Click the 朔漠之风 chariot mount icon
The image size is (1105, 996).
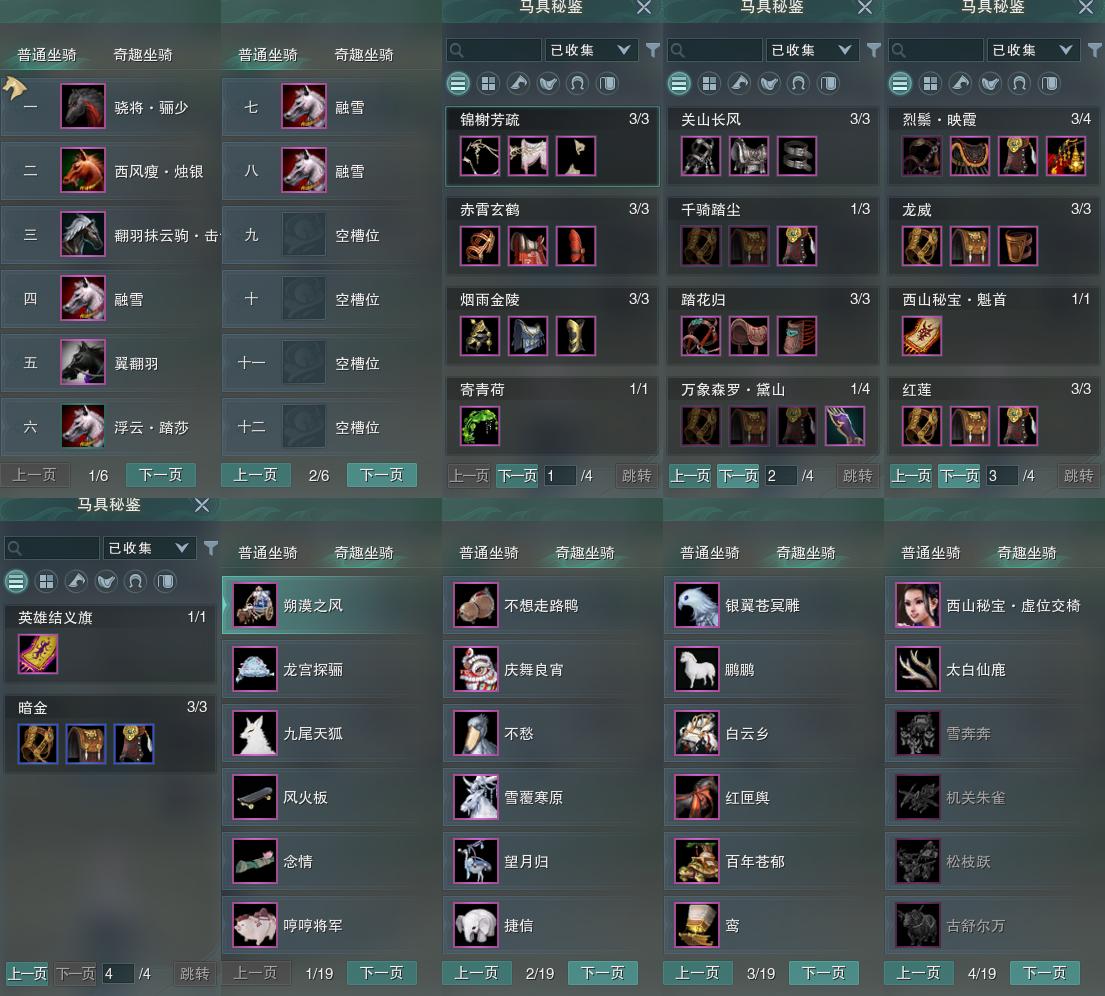click(x=254, y=605)
